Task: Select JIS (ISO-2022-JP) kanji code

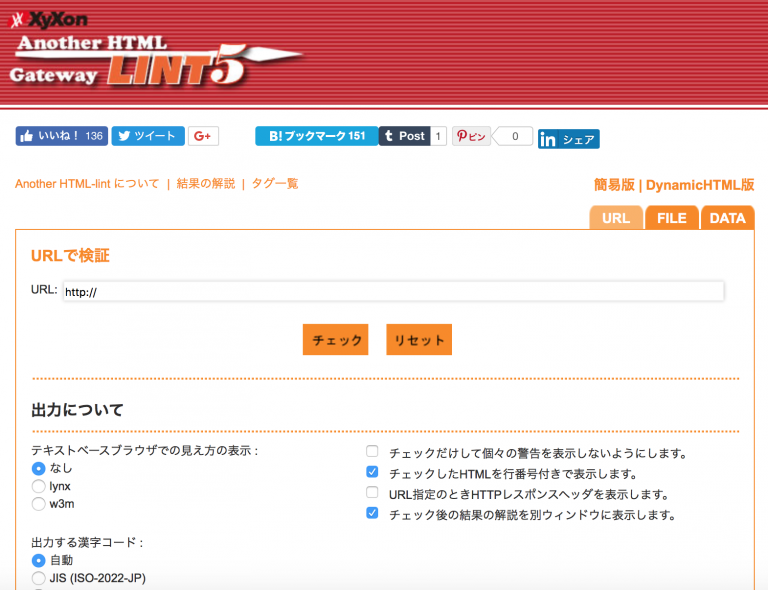Action: coord(39,578)
